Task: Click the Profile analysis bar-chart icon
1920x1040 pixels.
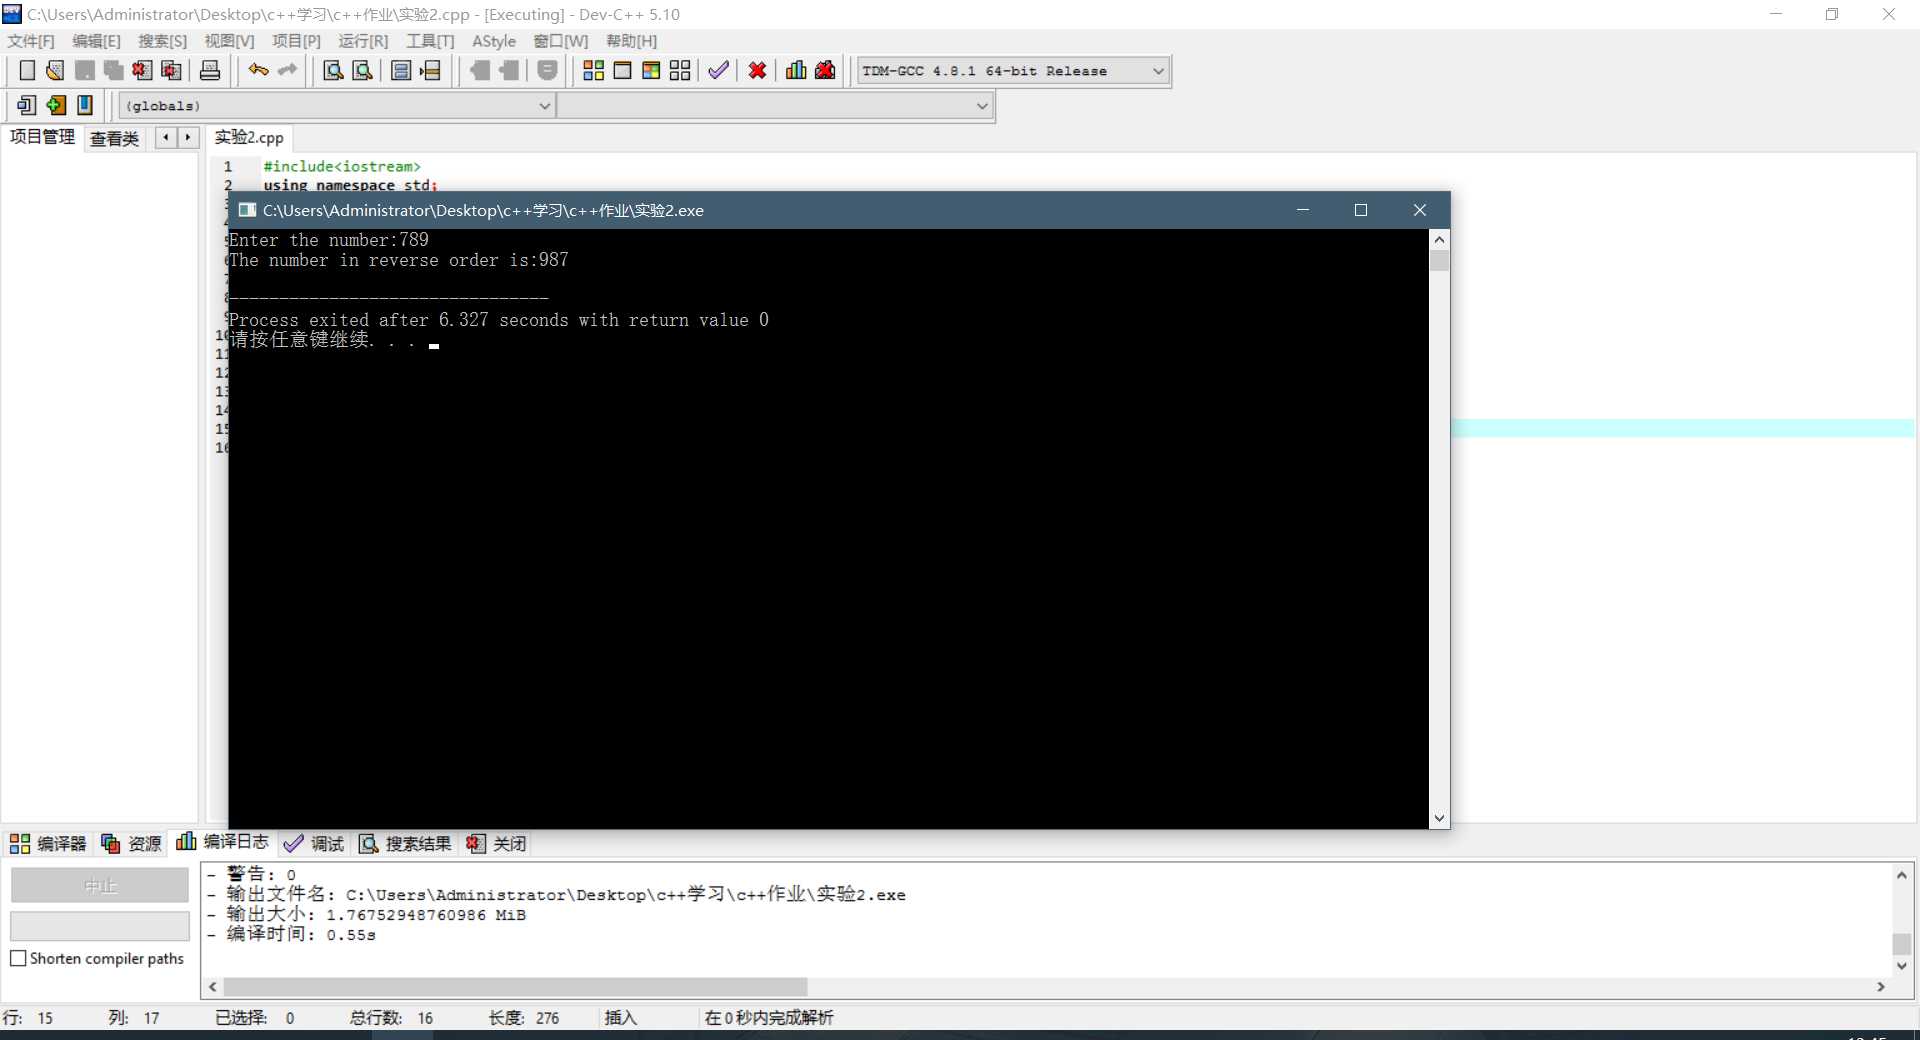Action: pos(796,70)
